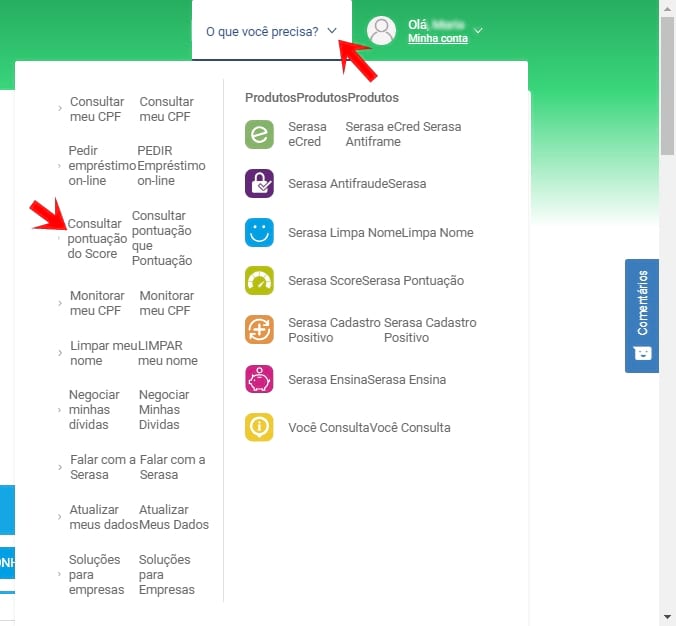Click the Serasa Antifraude padlock icon
This screenshot has height=626, width=676.
click(259, 183)
